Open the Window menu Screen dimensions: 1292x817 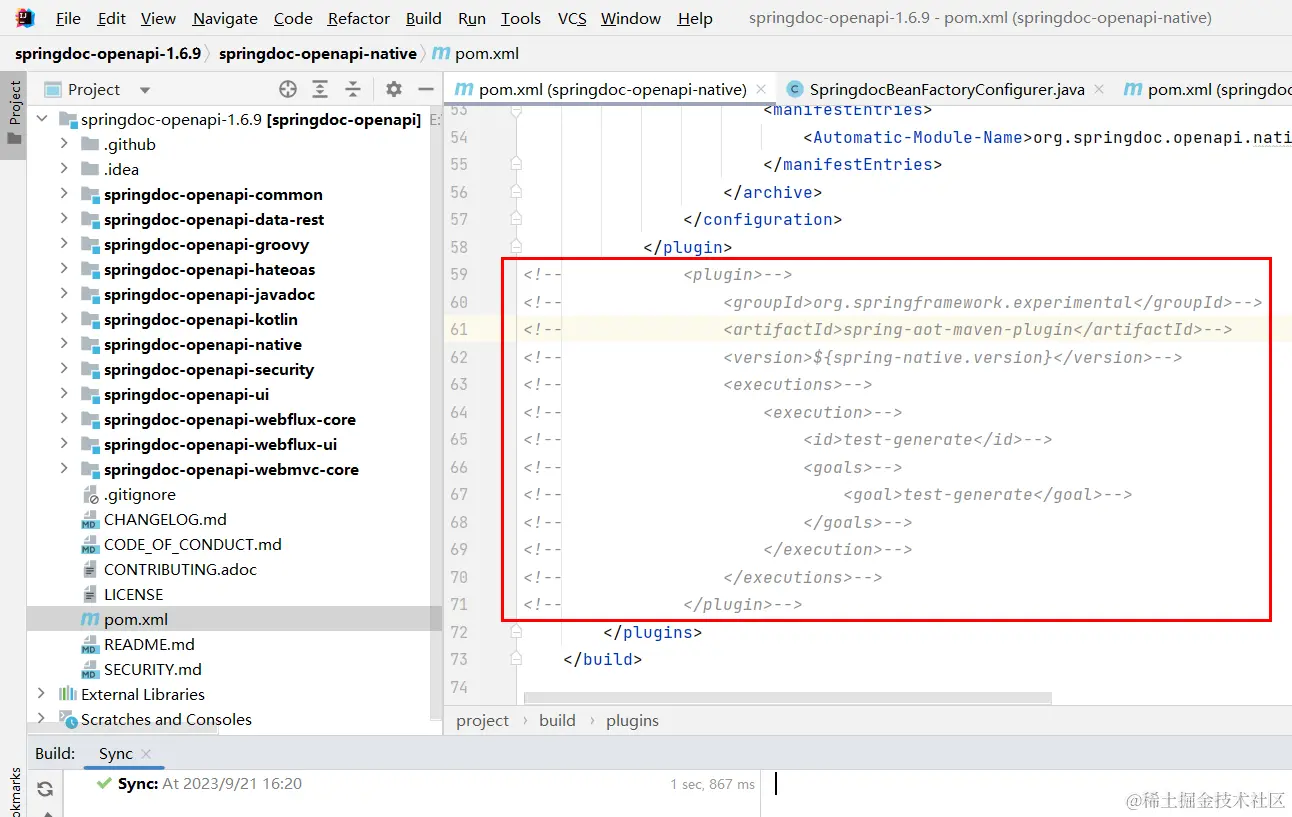[631, 18]
